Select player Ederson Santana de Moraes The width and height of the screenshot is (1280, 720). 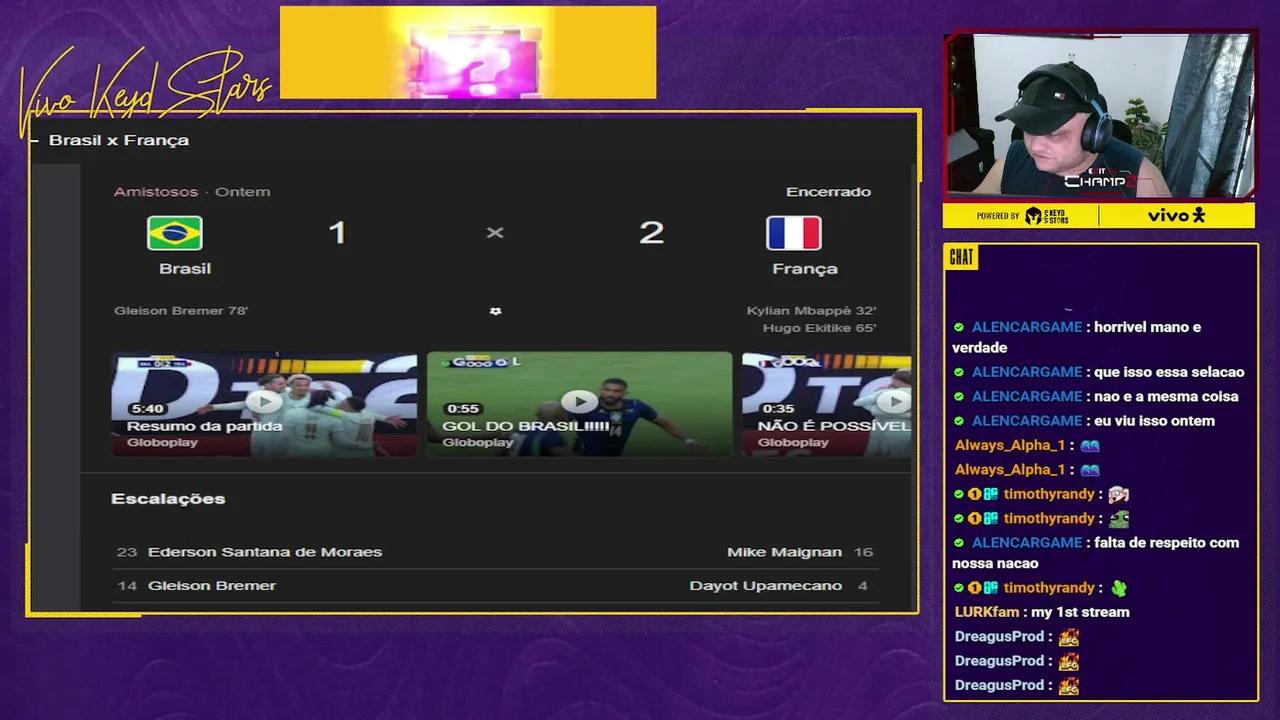(x=265, y=552)
